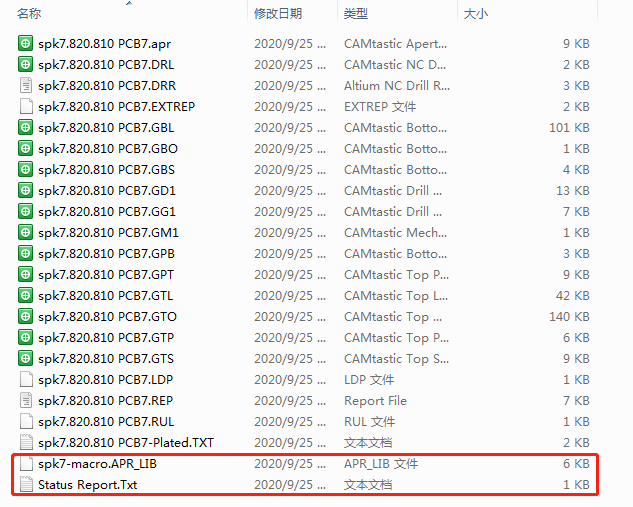The height and width of the screenshot is (507, 633).
Task: Select file name spk7.820.810 PCB7.GG1
Action: tap(107, 212)
